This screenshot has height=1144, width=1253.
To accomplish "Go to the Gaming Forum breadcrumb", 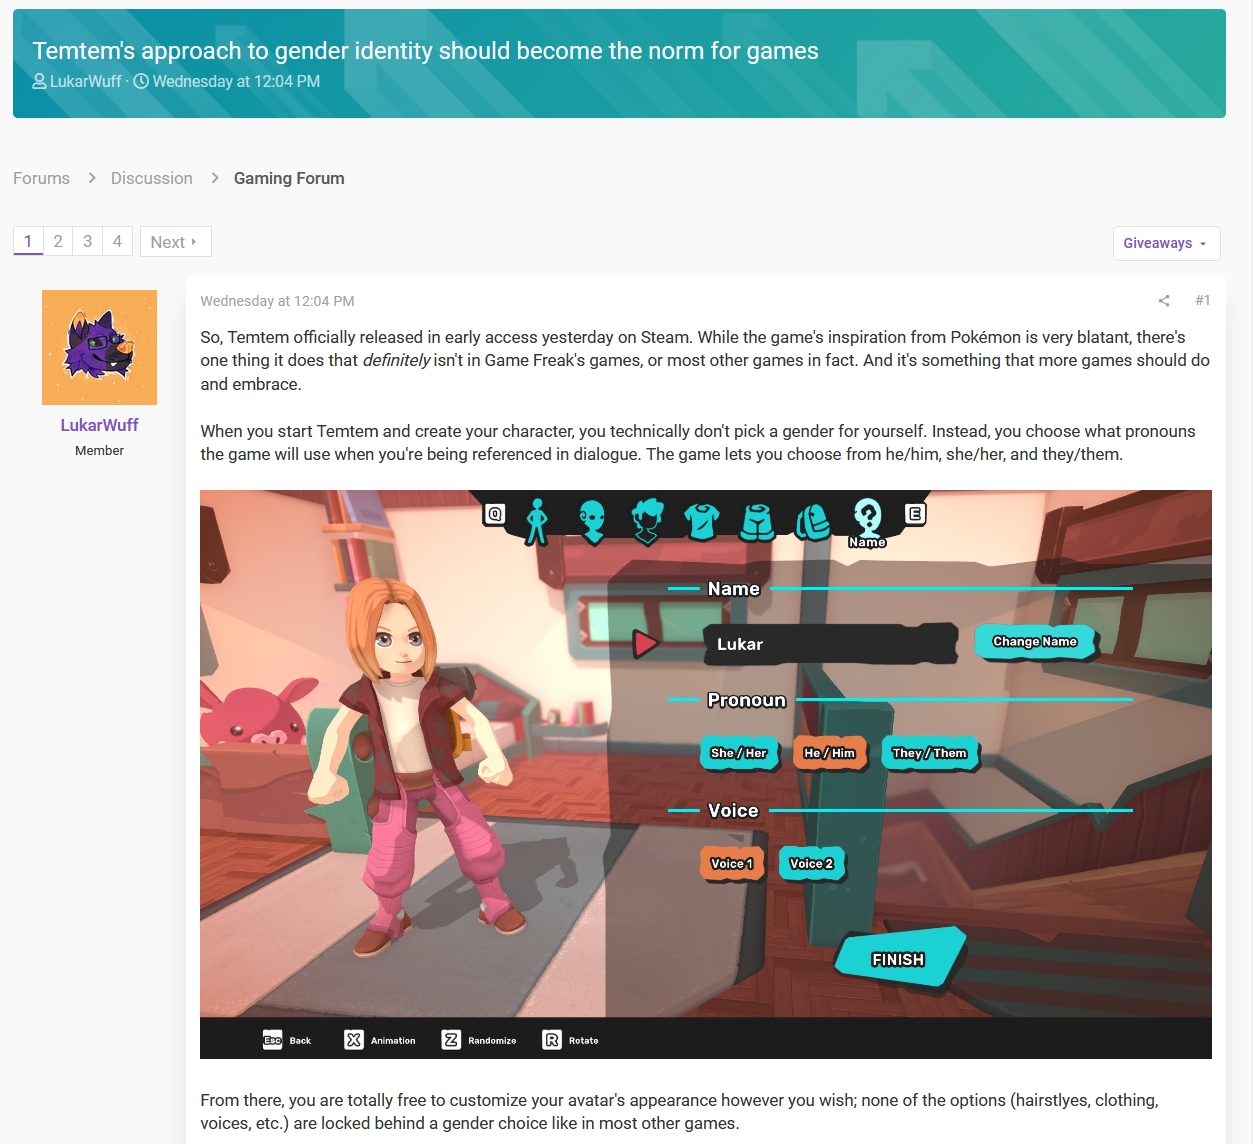I will coord(289,178).
